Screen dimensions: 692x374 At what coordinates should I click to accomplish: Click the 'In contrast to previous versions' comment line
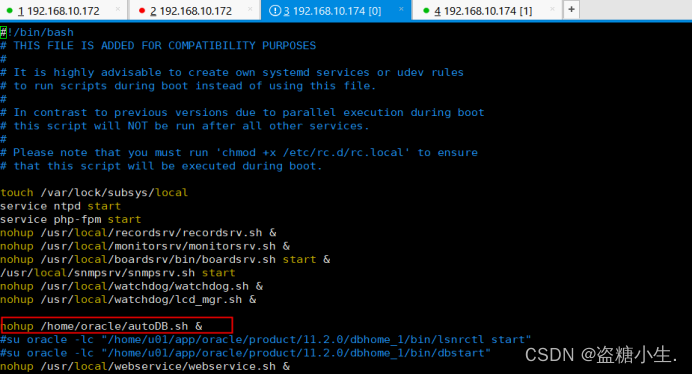pos(242,112)
